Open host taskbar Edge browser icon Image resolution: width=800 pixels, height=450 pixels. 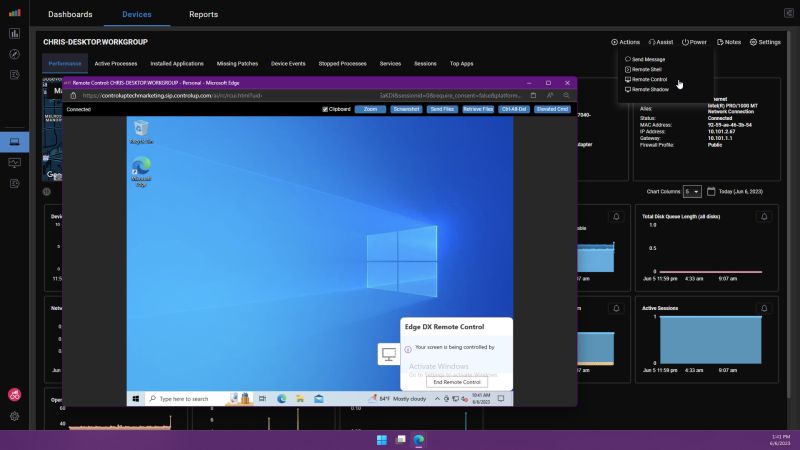click(419, 440)
